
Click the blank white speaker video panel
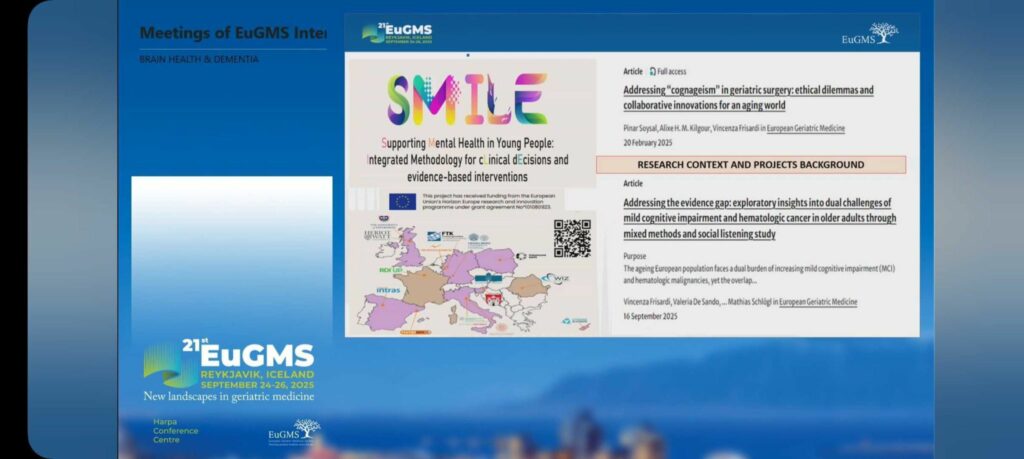(x=231, y=255)
